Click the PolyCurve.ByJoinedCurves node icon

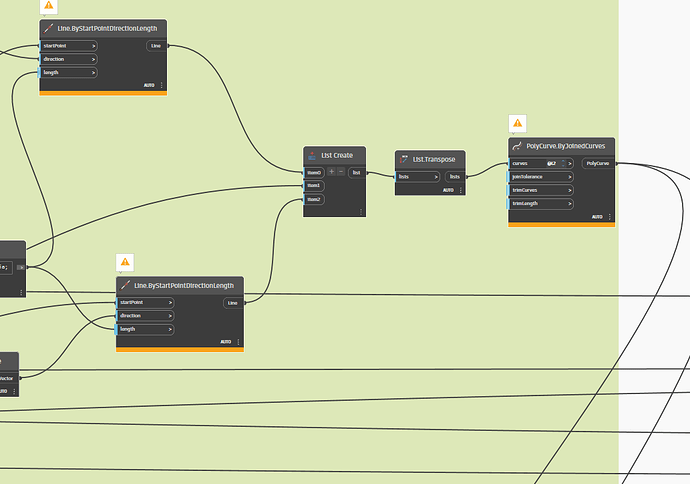click(x=518, y=146)
